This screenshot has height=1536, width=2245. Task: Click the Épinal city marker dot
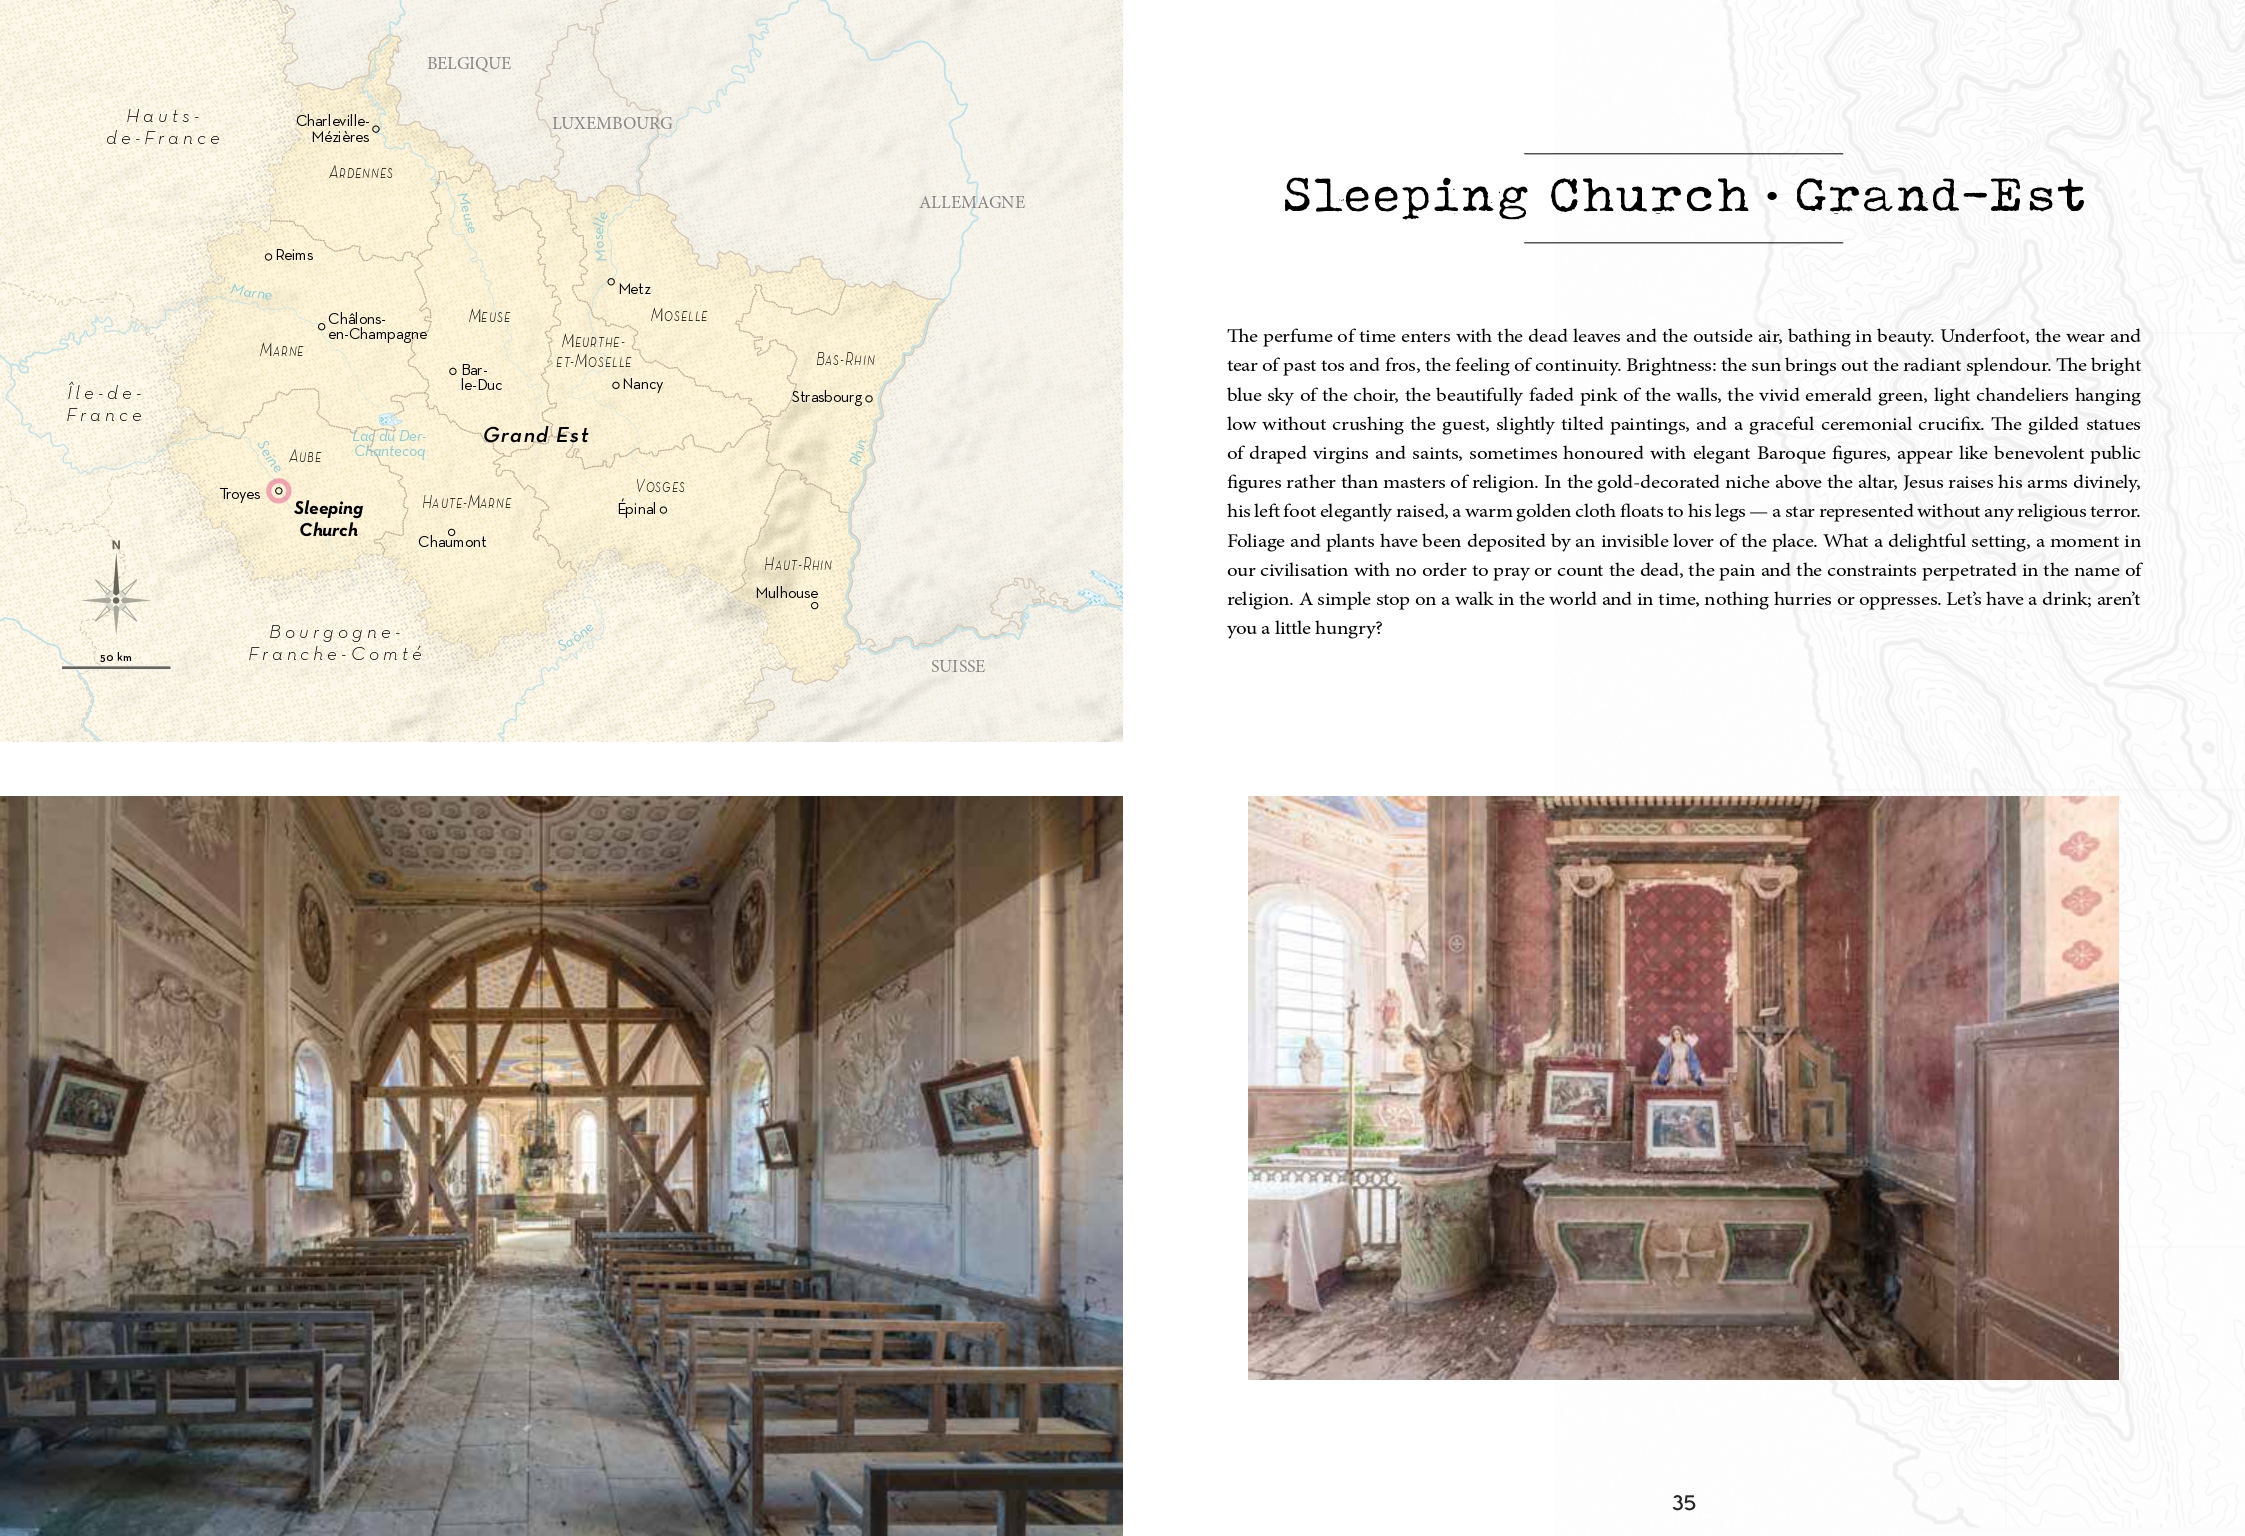coord(663,510)
